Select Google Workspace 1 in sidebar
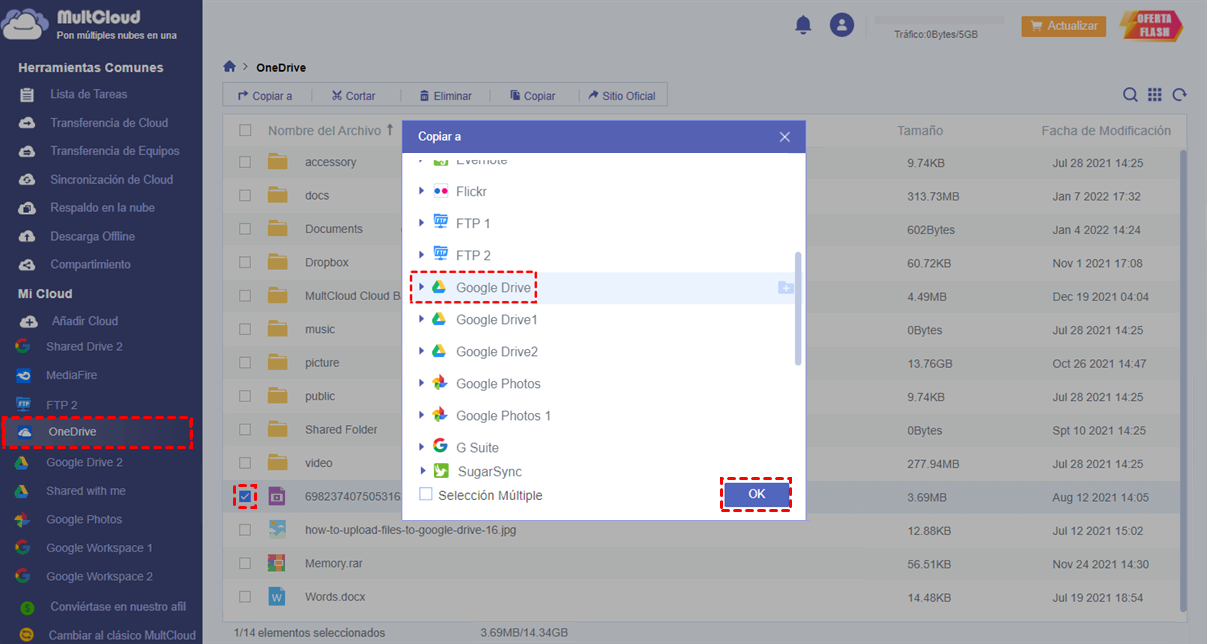Screen dimensions: 1207x644 click(x=99, y=548)
